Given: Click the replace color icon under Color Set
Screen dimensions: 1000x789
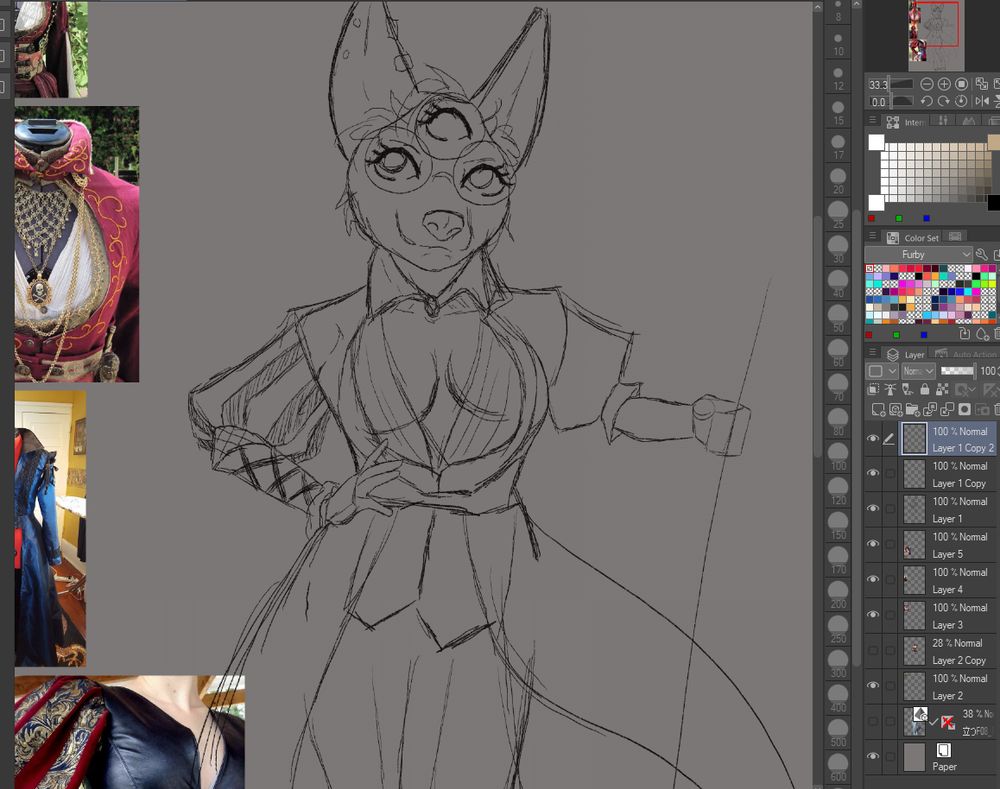Looking at the screenshot, I should click(964, 334).
